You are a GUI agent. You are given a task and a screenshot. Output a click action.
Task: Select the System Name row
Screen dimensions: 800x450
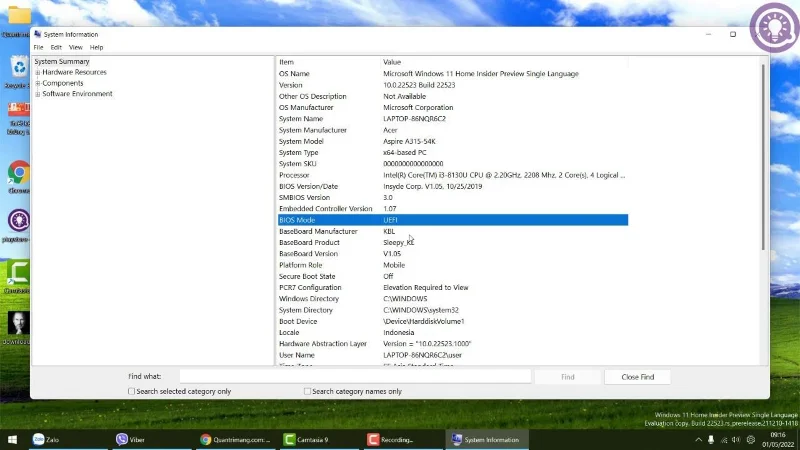pos(453,119)
